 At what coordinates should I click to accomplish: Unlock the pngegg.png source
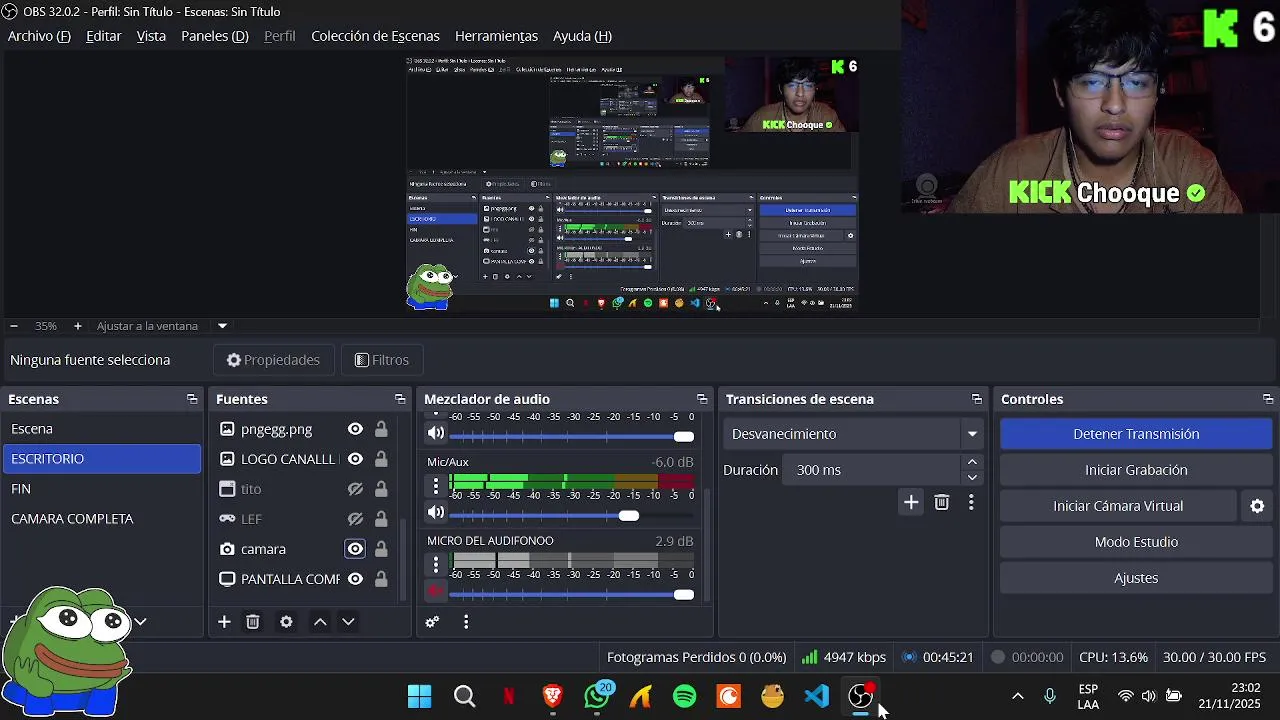(381, 429)
